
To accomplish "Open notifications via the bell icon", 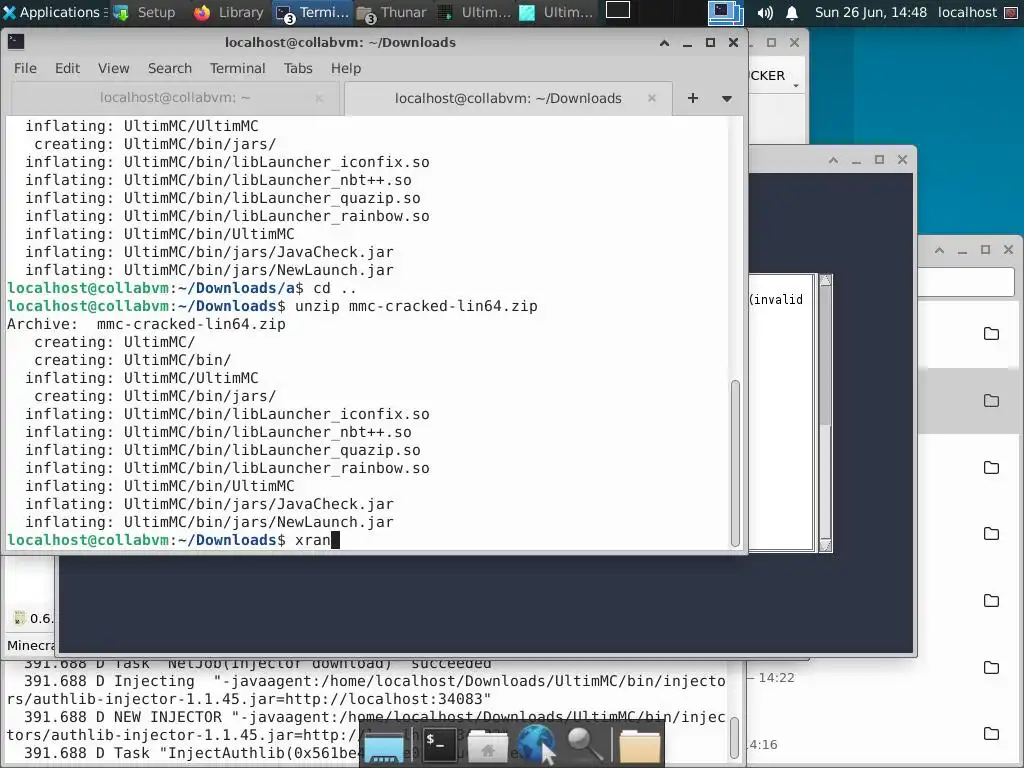I will [x=792, y=12].
